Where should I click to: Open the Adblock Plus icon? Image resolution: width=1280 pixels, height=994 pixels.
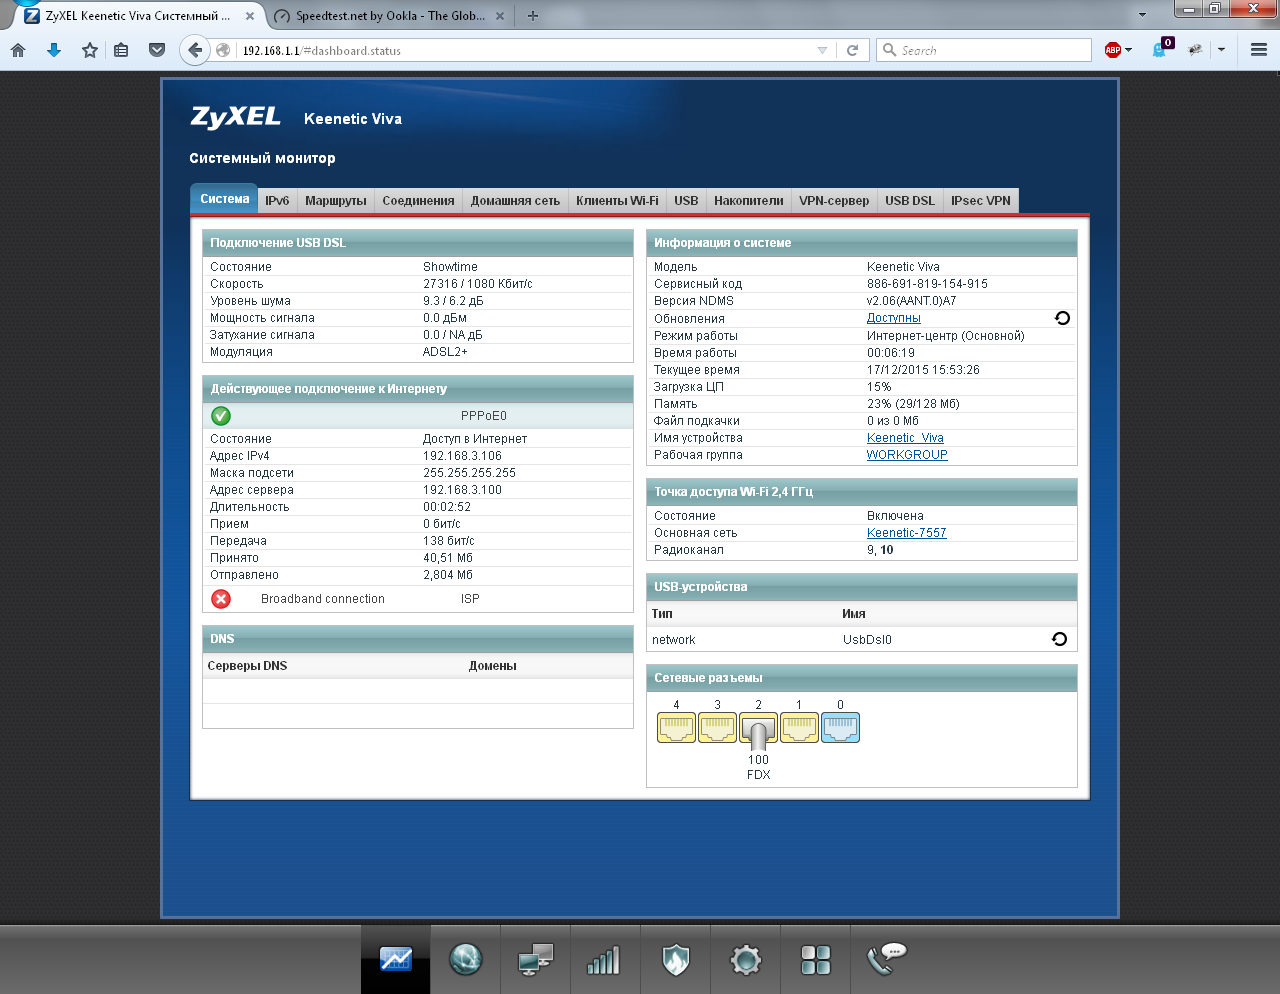pos(1112,50)
